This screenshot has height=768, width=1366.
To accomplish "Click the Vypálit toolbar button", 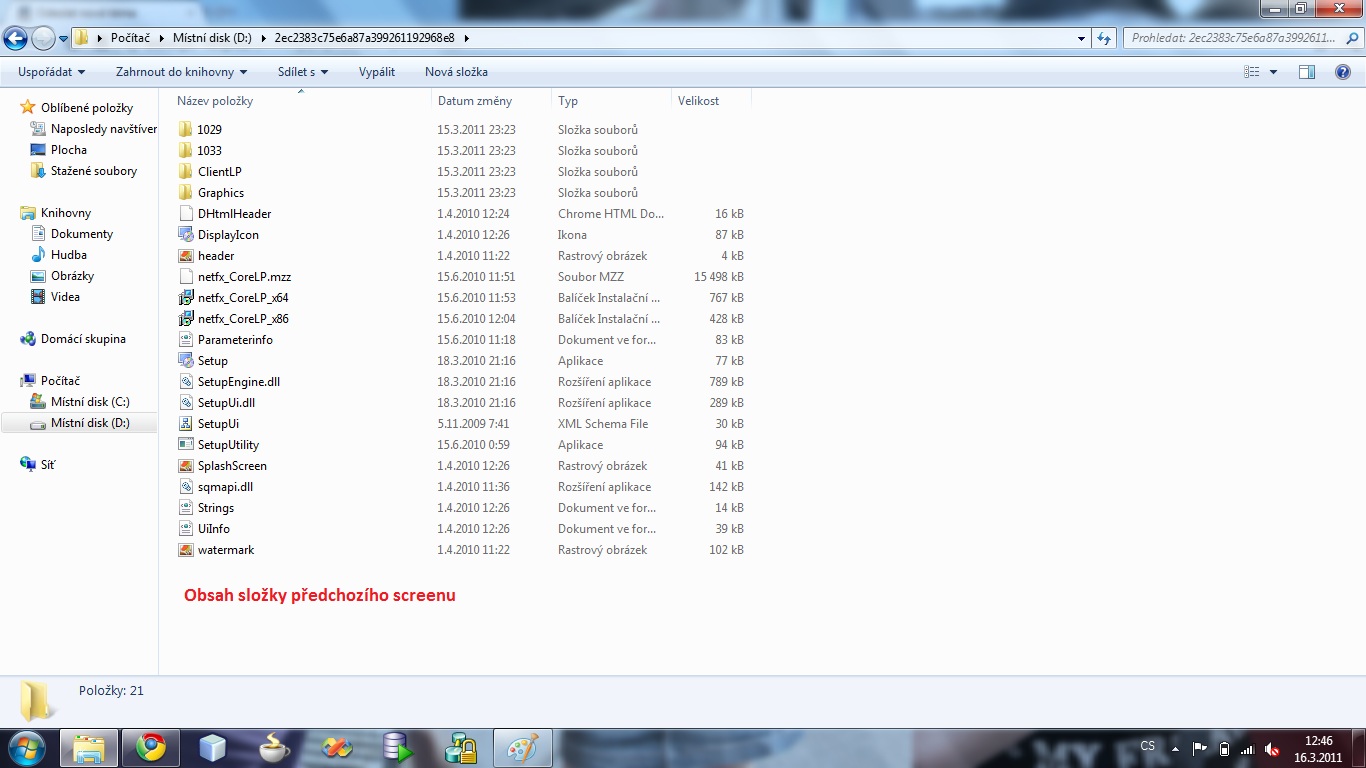I will tap(377, 72).
